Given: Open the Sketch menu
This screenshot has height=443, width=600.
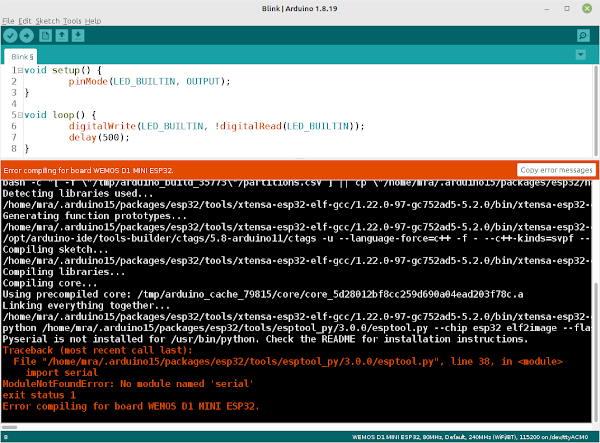Looking at the screenshot, I should click(48, 21).
